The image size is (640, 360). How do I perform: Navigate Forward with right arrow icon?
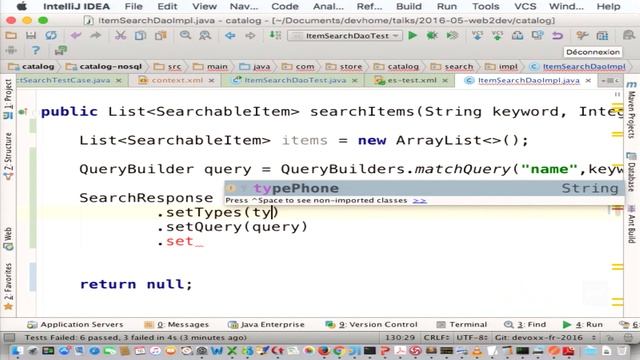point(250,36)
